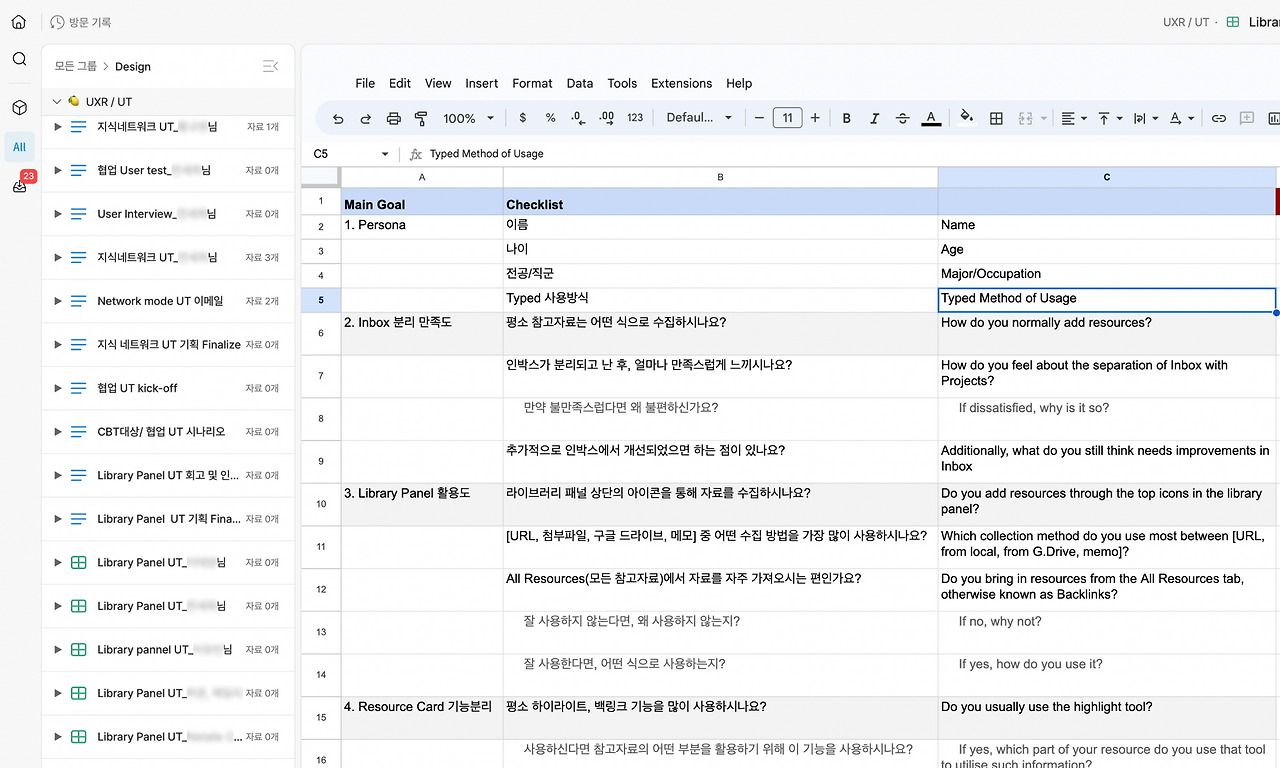Image resolution: width=1280 pixels, height=768 pixels.
Task: Open the cube icon in the sidebar
Action: [19, 107]
